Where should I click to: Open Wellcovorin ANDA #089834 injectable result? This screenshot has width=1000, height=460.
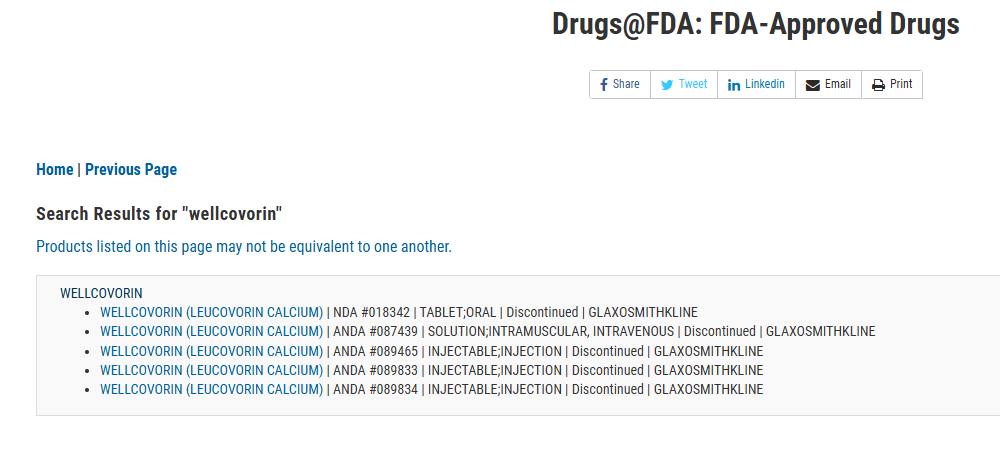click(212, 389)
